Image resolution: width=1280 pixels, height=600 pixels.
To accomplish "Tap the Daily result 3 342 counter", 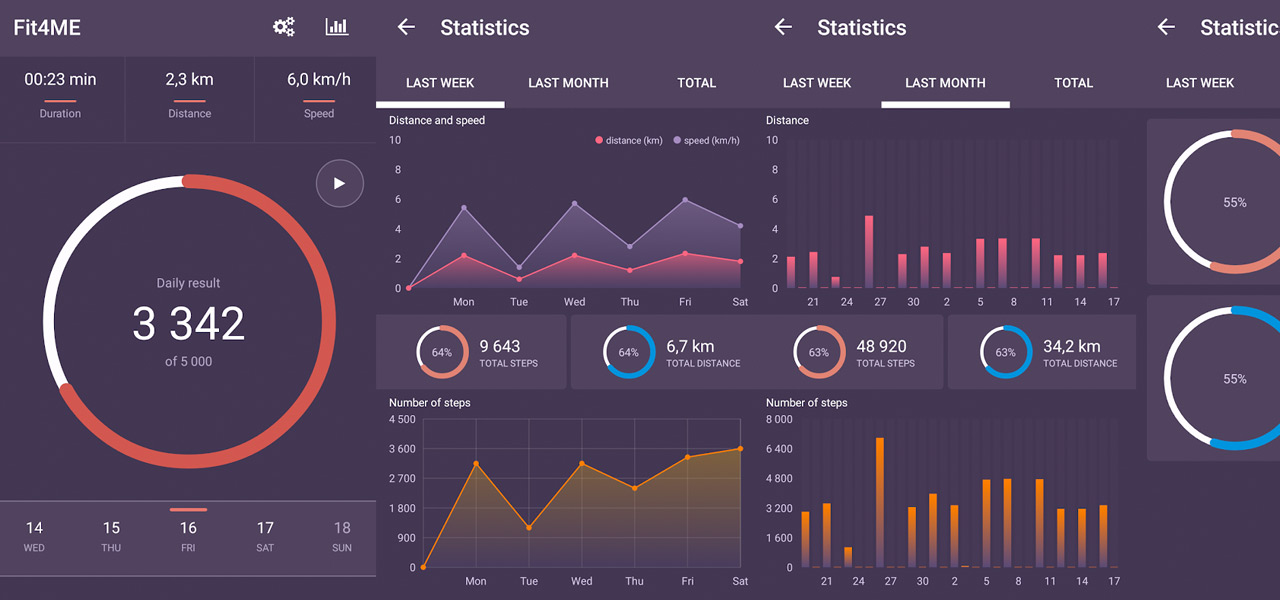I will pyautogui.click(x=188, y=323).
